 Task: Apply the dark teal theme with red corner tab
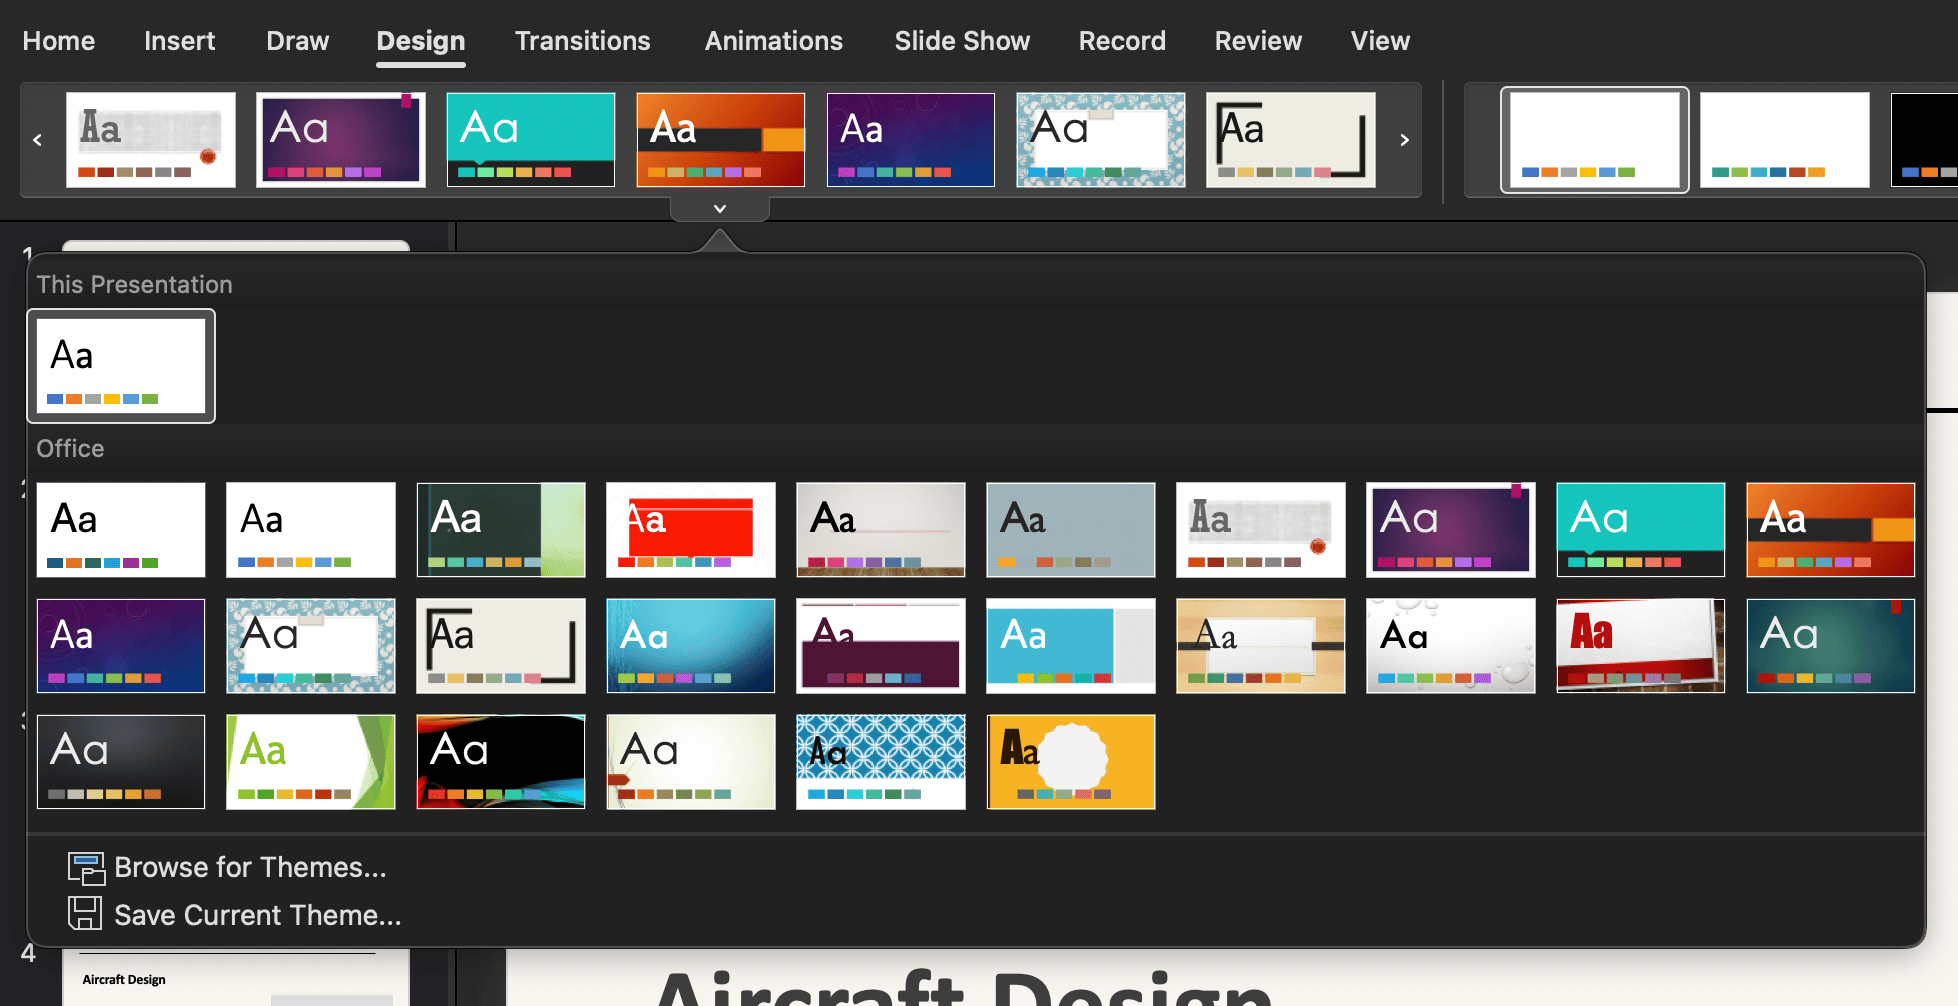coord(1831,646)
